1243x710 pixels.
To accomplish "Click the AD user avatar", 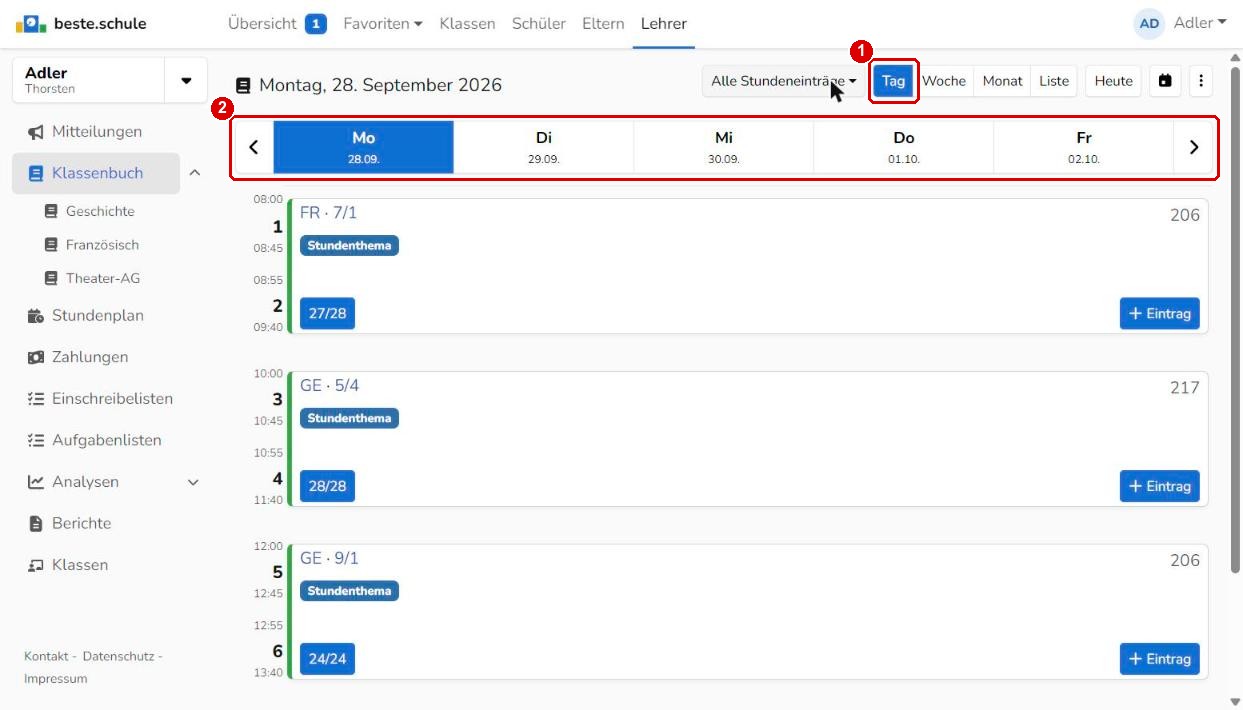I will (x=1149, y=24).
